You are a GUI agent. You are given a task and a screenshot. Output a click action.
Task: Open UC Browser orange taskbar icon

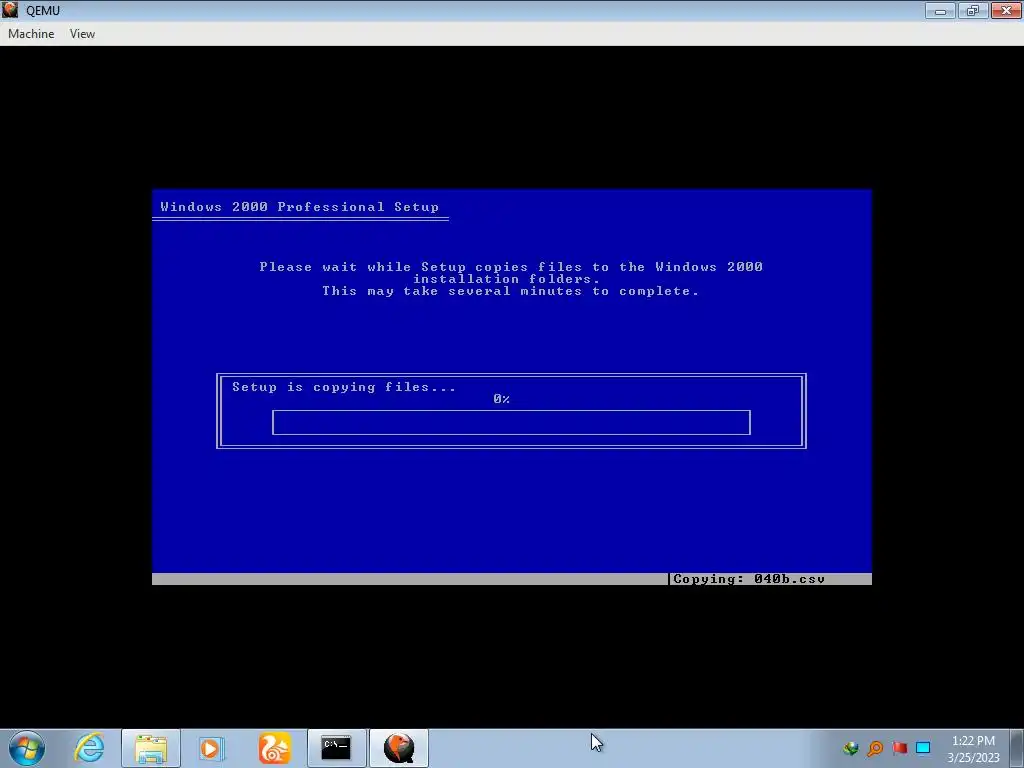tap(274, 748)
